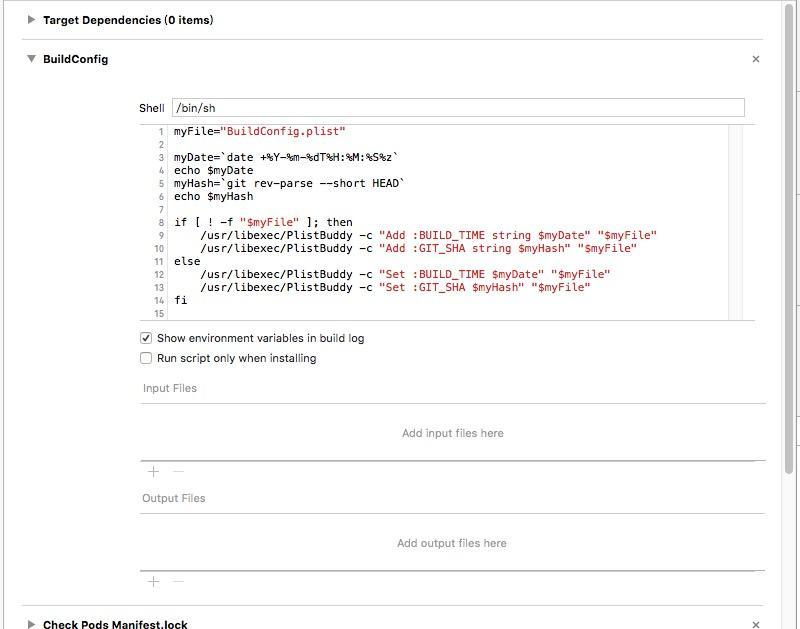This screenshot has height=629, width=800.
Task: Click the Check Pods Manifest.lock title
Action: click(115, 624)
